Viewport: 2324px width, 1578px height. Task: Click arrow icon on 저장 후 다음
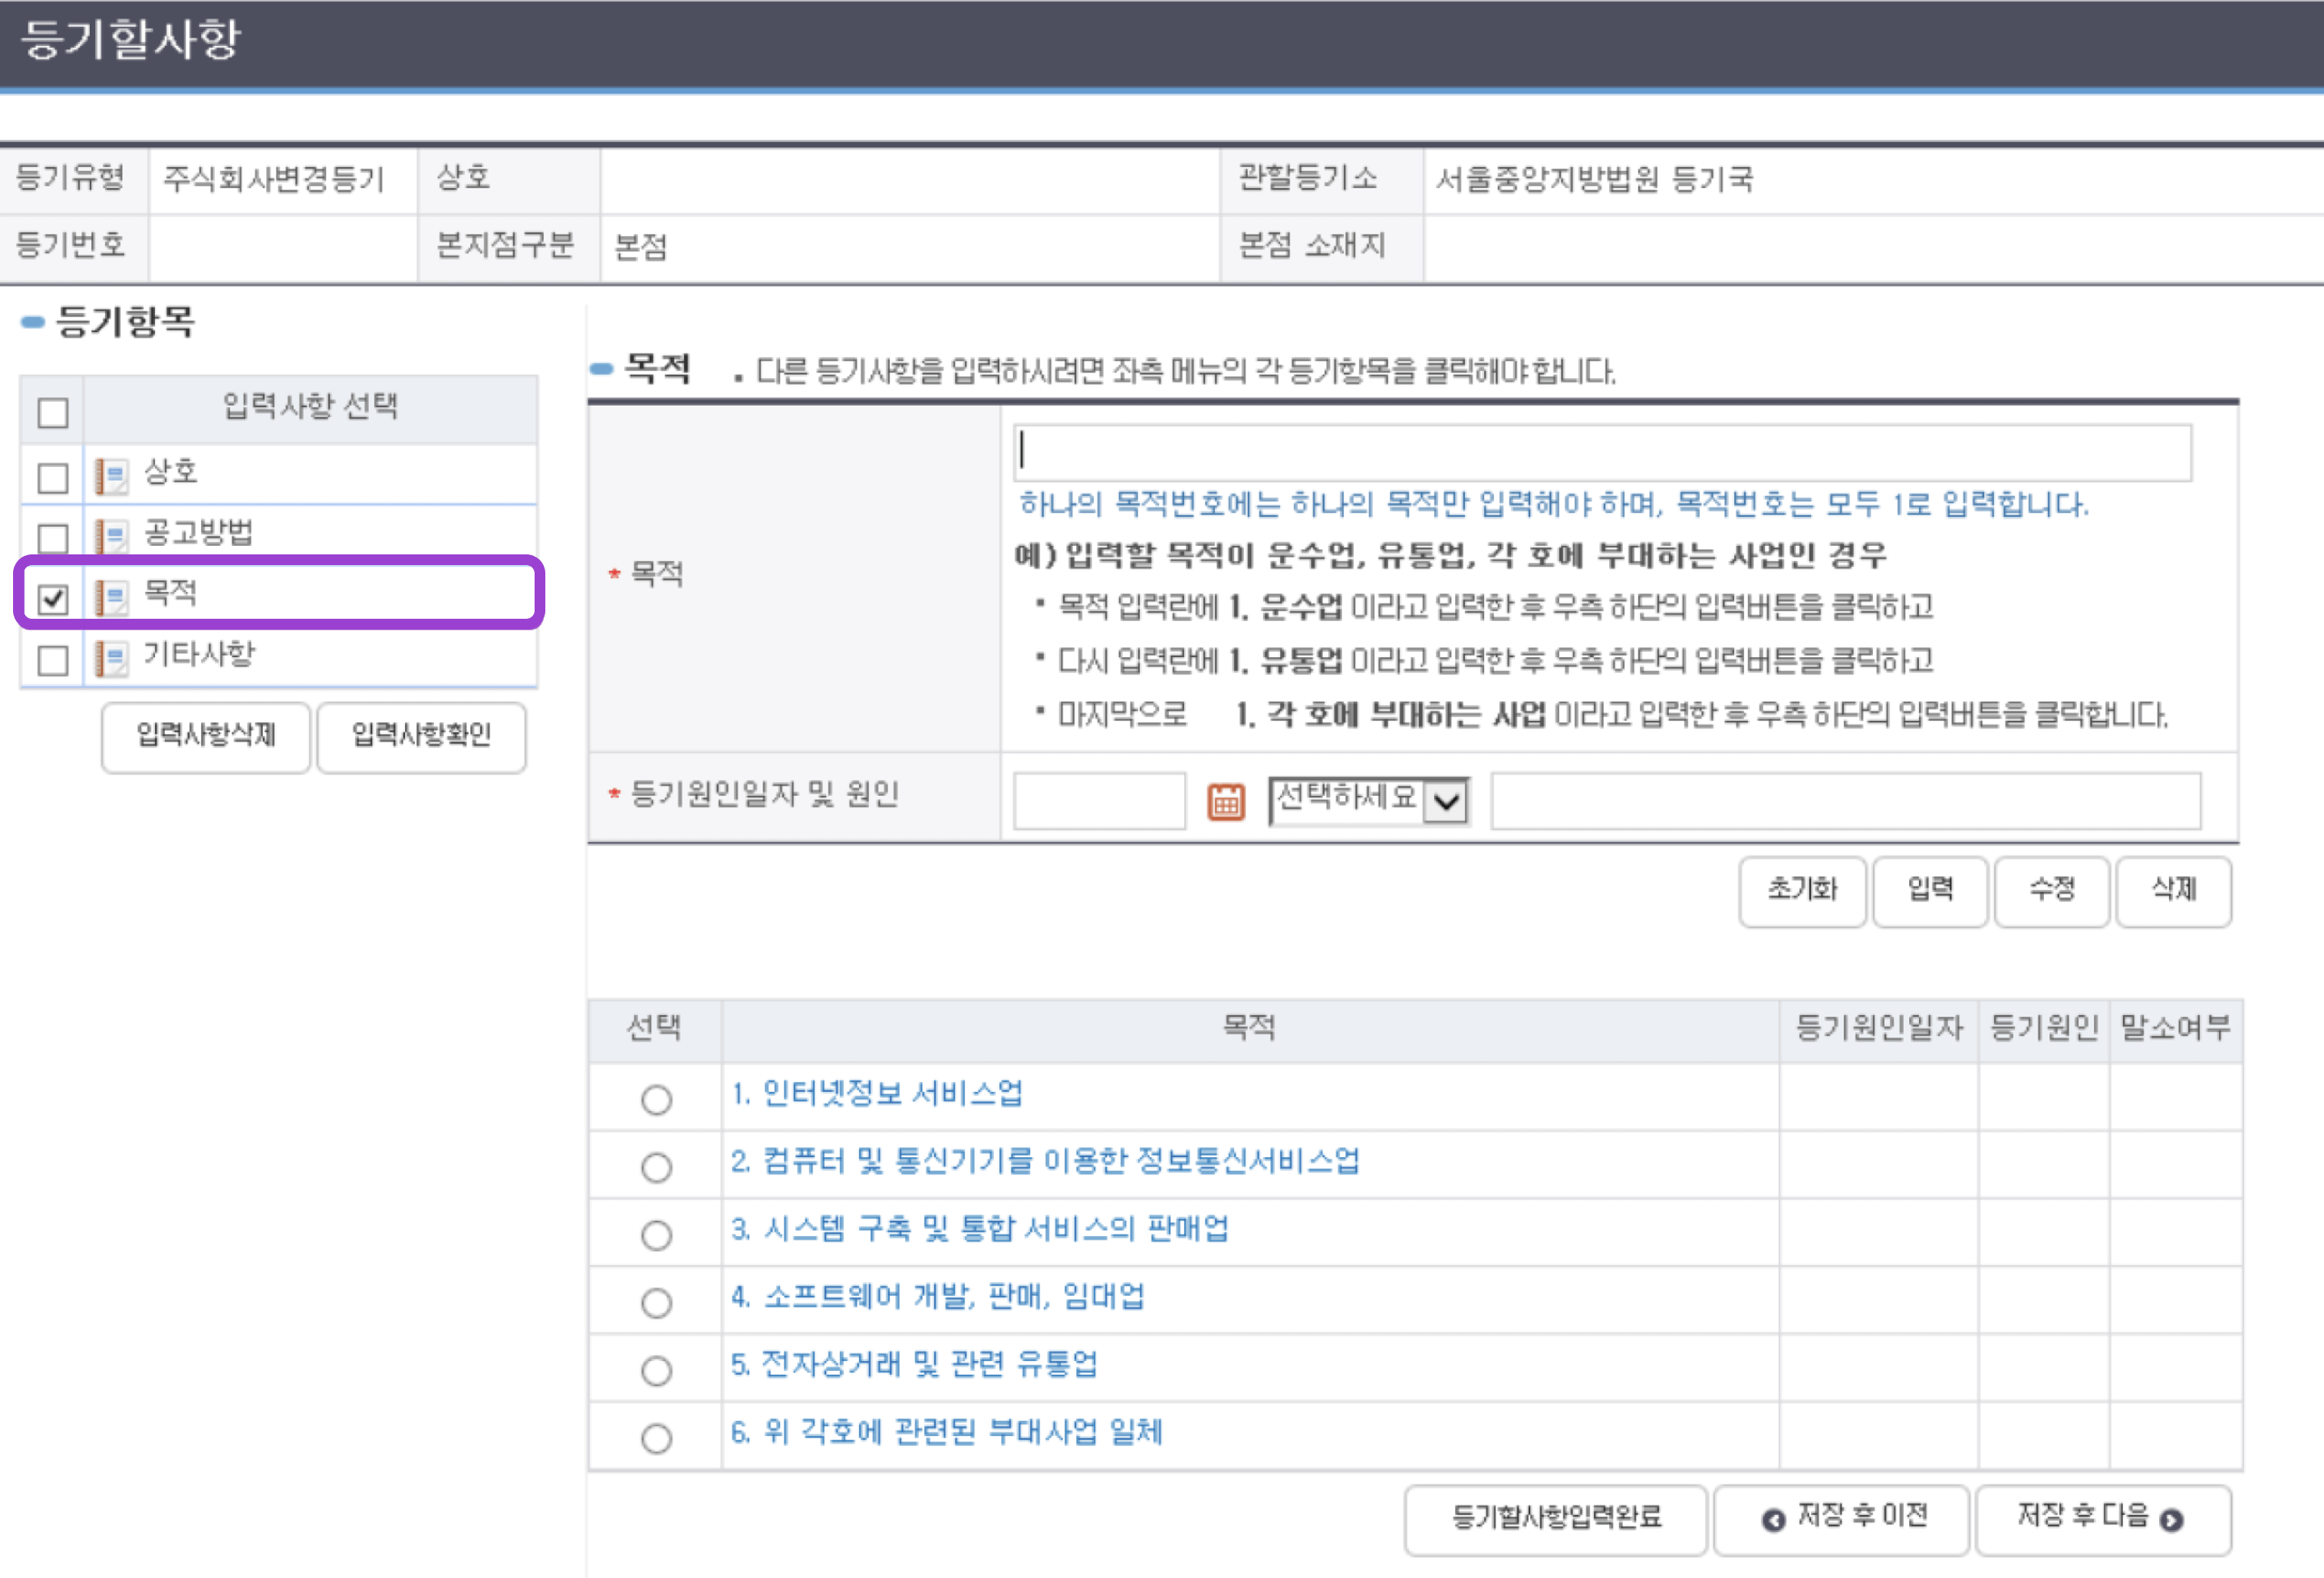tap(2170, 1519)
